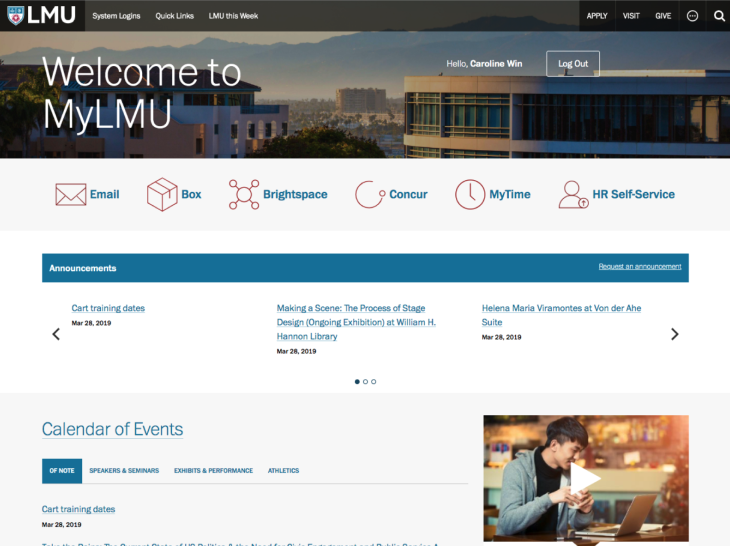Click the Apply button

point(597,16)
